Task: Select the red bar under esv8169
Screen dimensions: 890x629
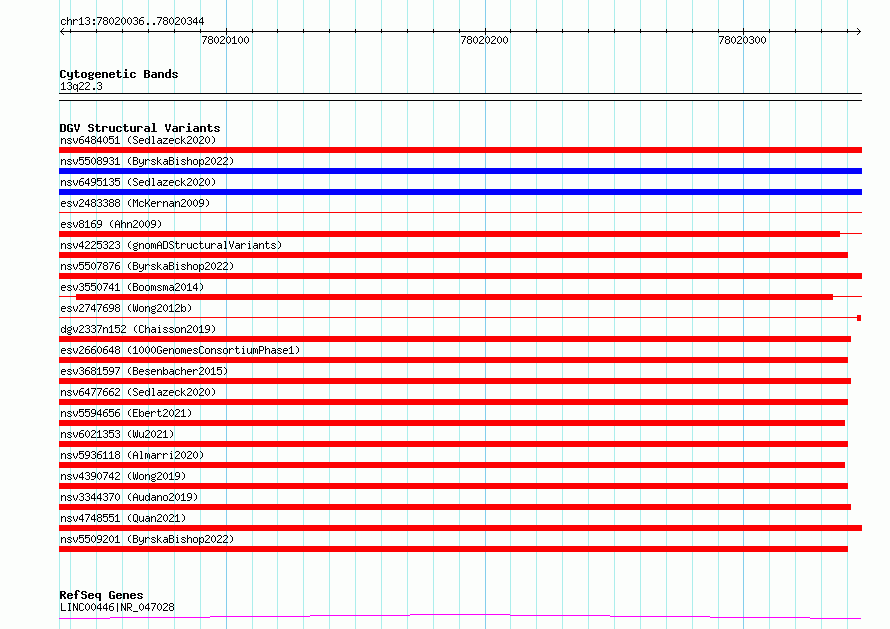Action: click(450, 234)
